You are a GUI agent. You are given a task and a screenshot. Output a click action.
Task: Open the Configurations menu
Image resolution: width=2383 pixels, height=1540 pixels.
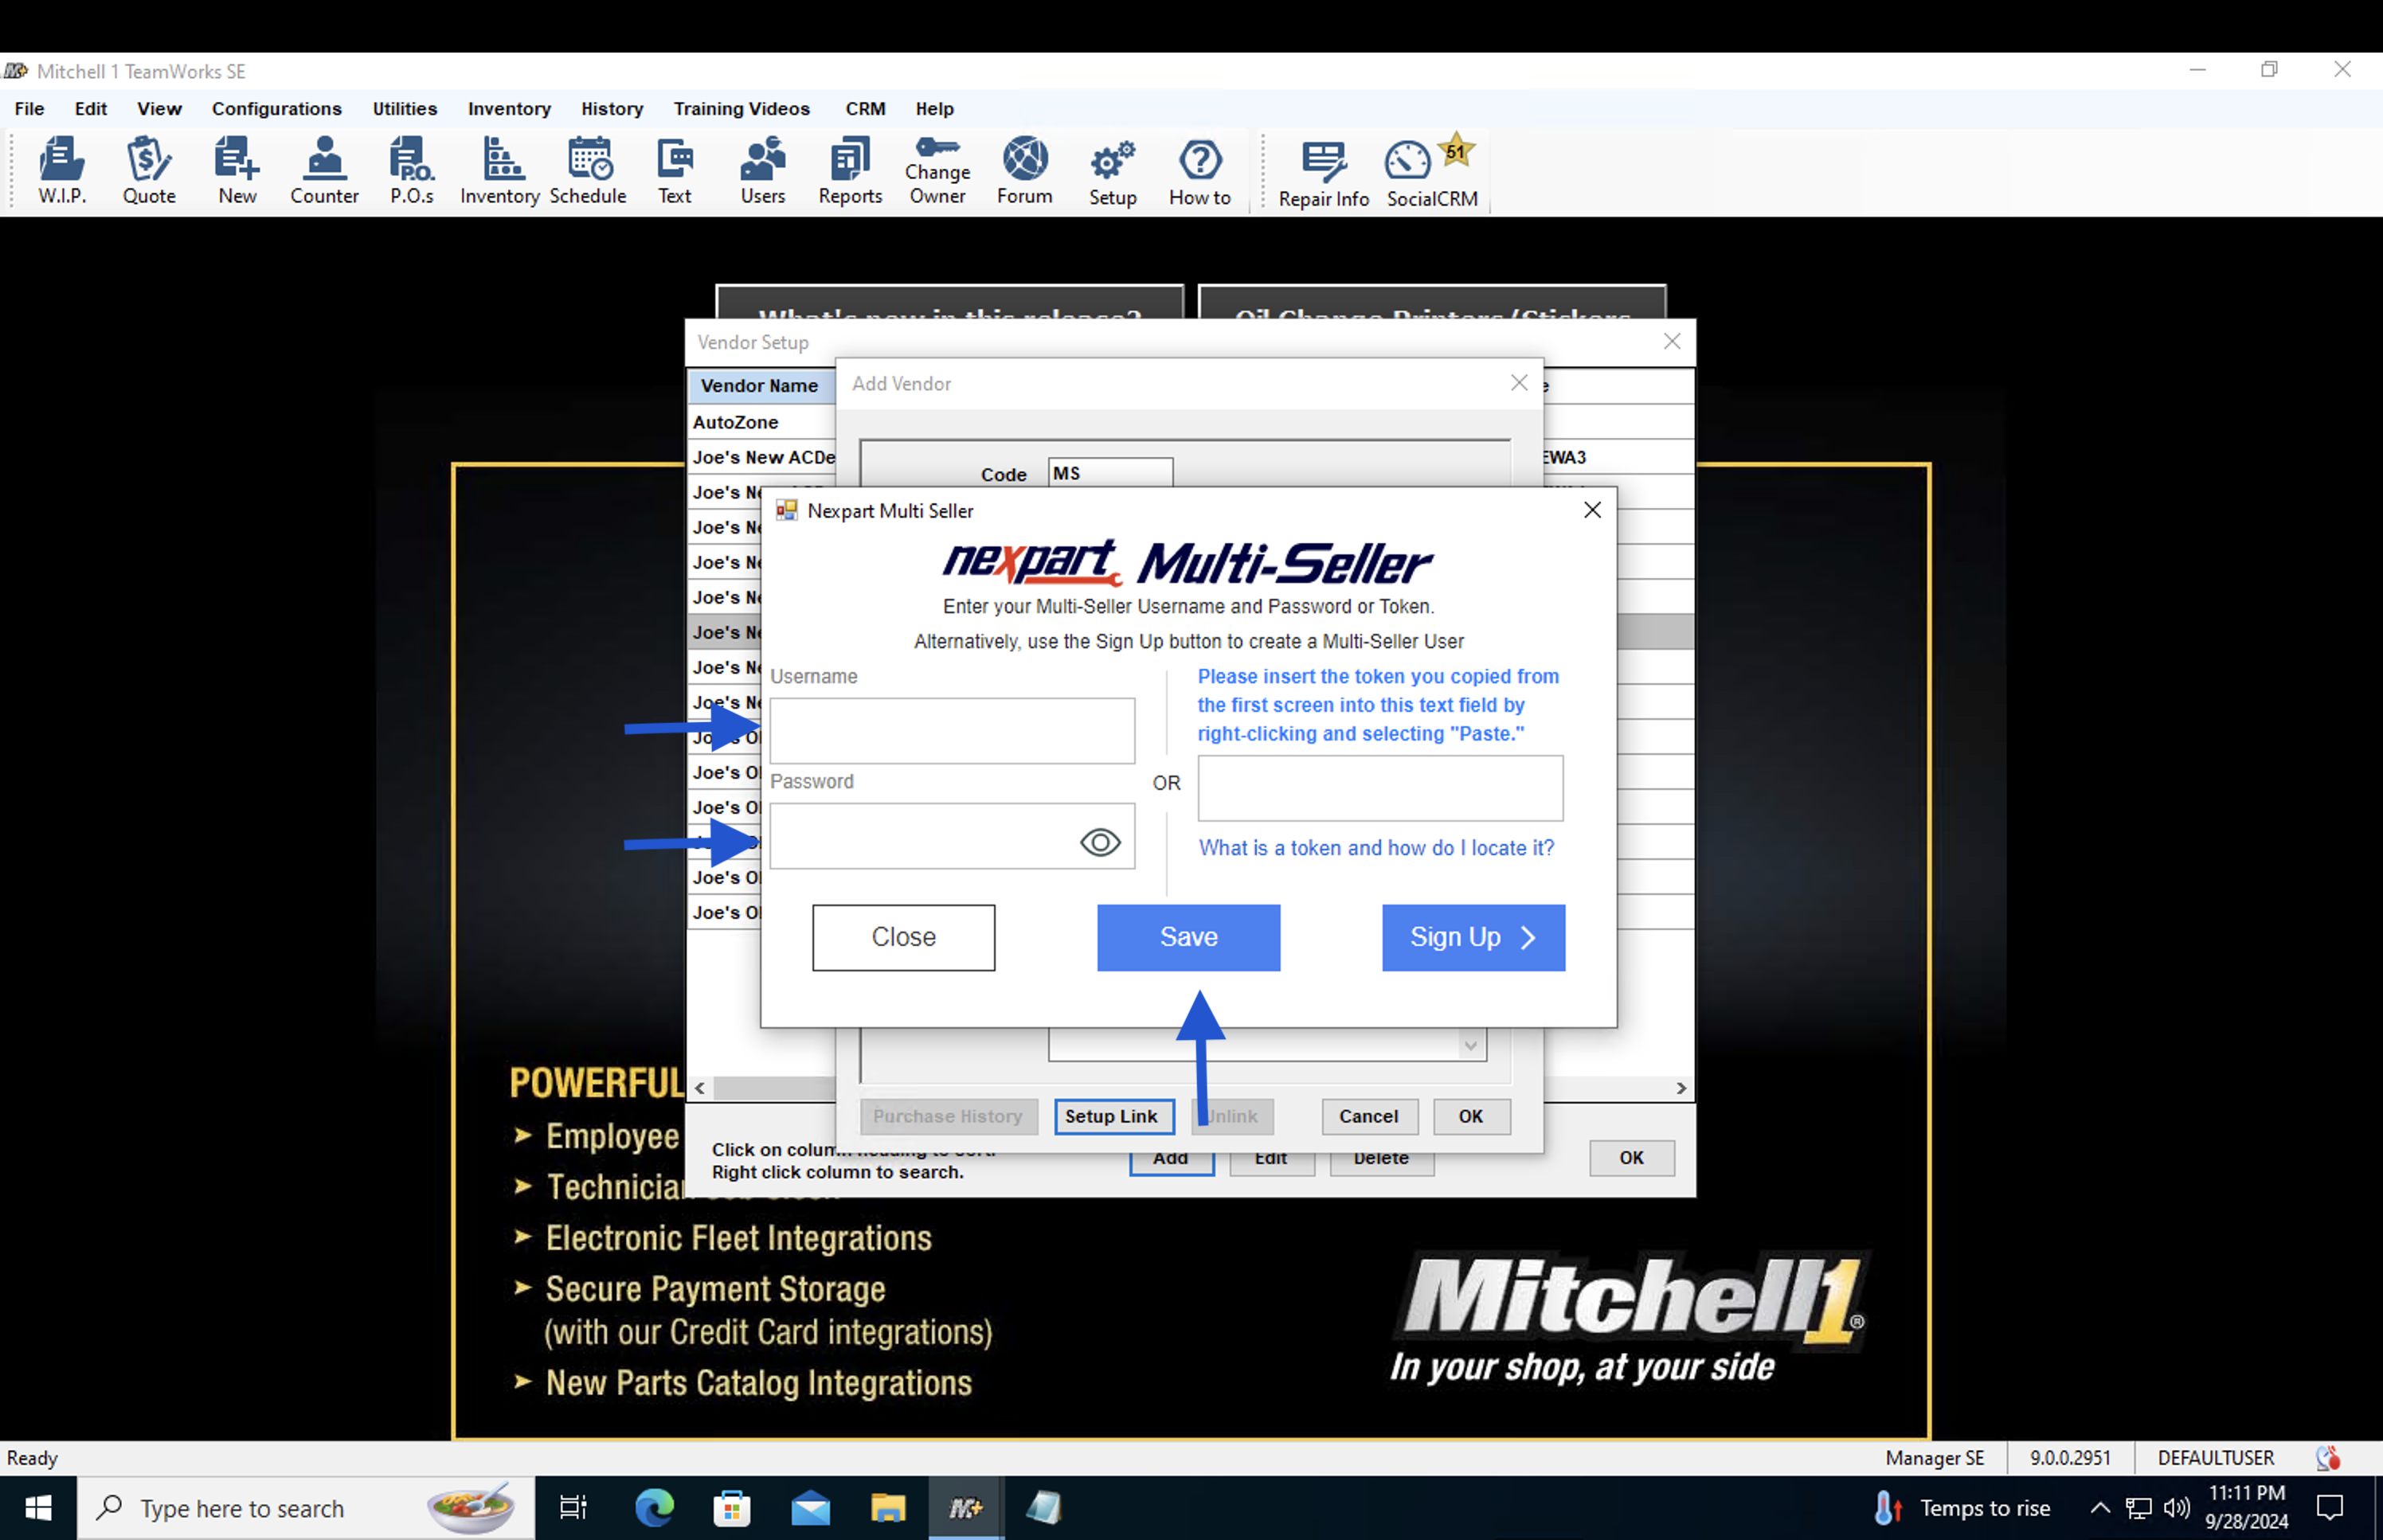277,108
